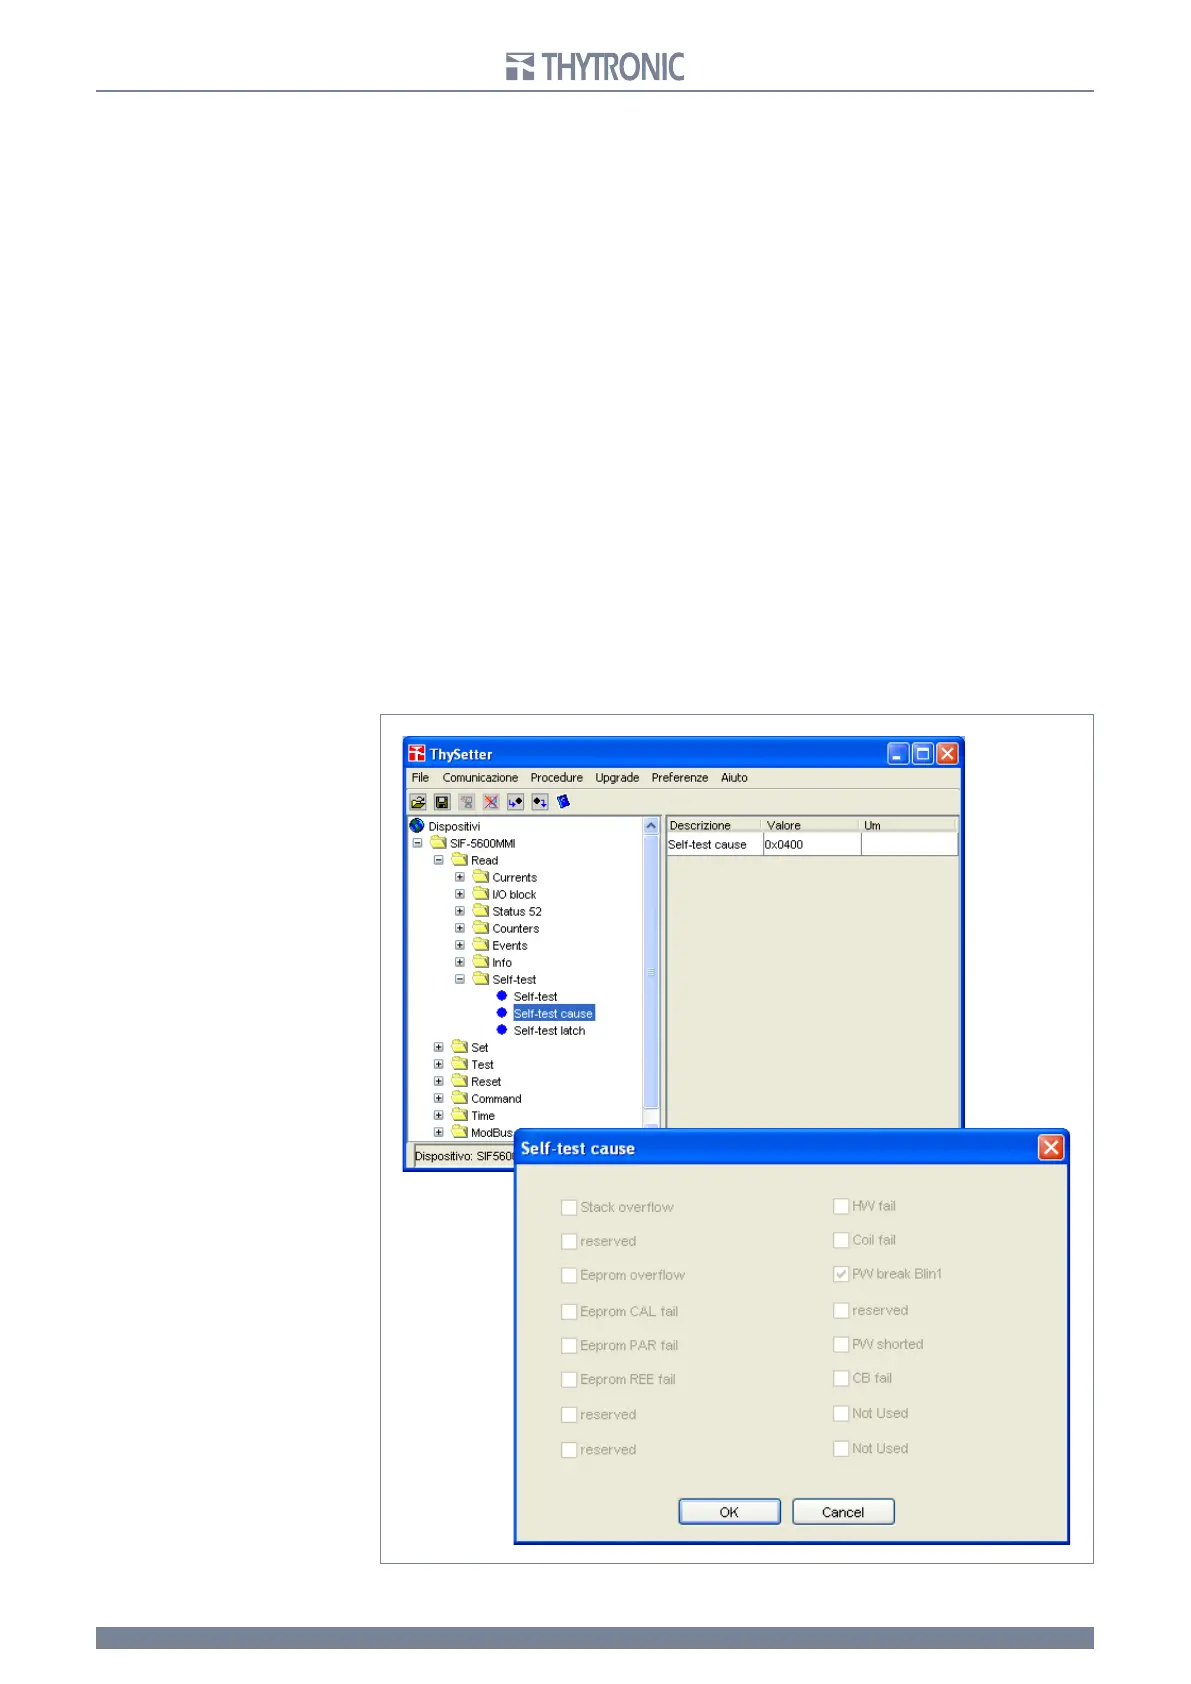Toggle the Eeprom PAR fail checkbox
Viewport: 1191px width, 1684px height.
(569, 1346)
